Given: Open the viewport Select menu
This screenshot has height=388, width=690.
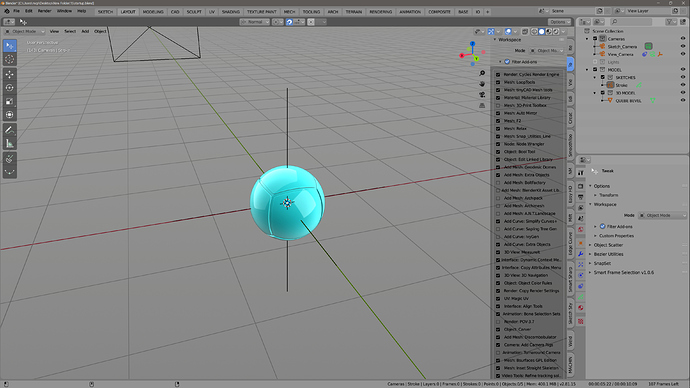Looking at the screenshot, I should pos(70,32).
